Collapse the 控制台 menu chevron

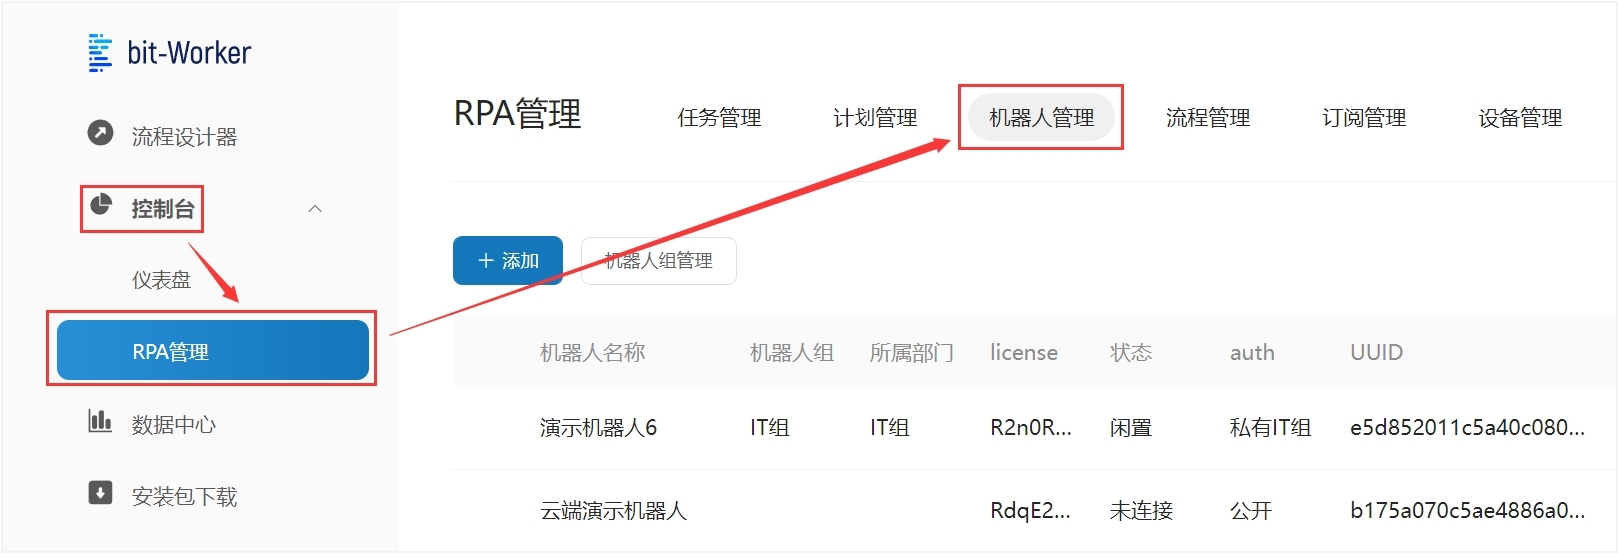(x=315, y=209)
